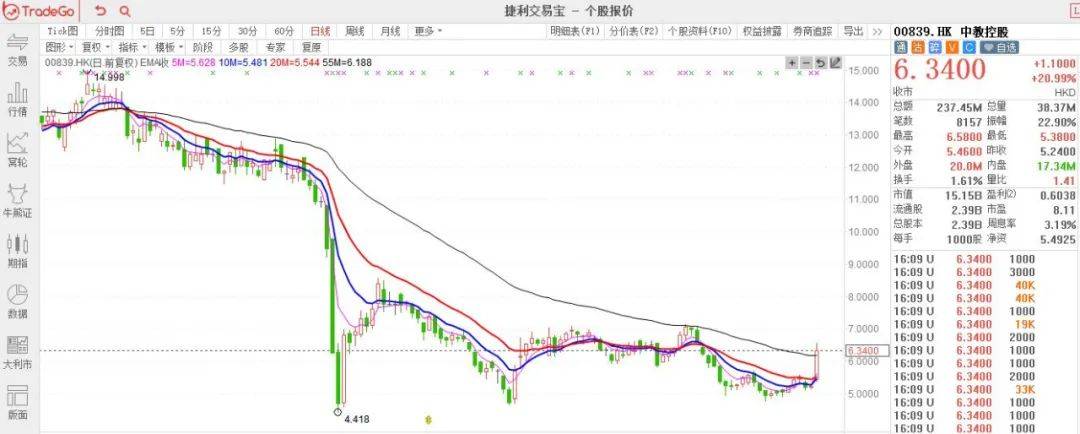1080x434 pixels.
Task: Click the 多股 multi-stock button
Action: tap(238, 47)
